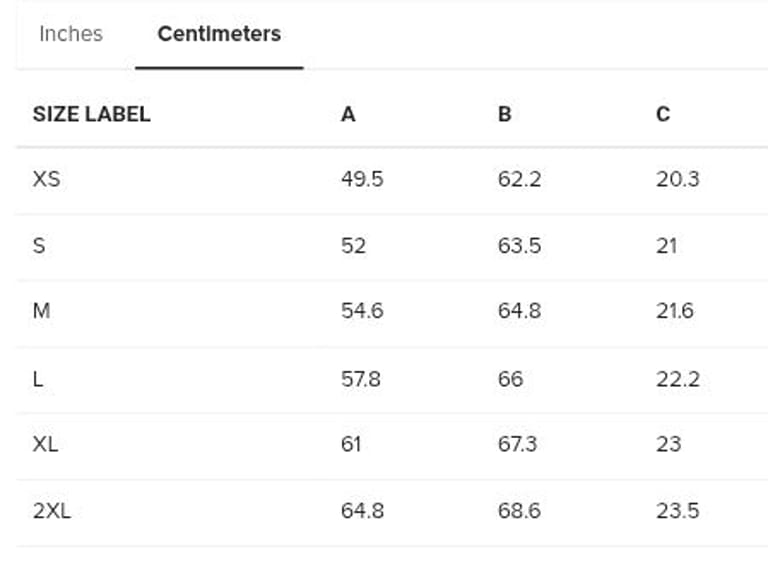Switch to the Inches tab

coord(70,34)
